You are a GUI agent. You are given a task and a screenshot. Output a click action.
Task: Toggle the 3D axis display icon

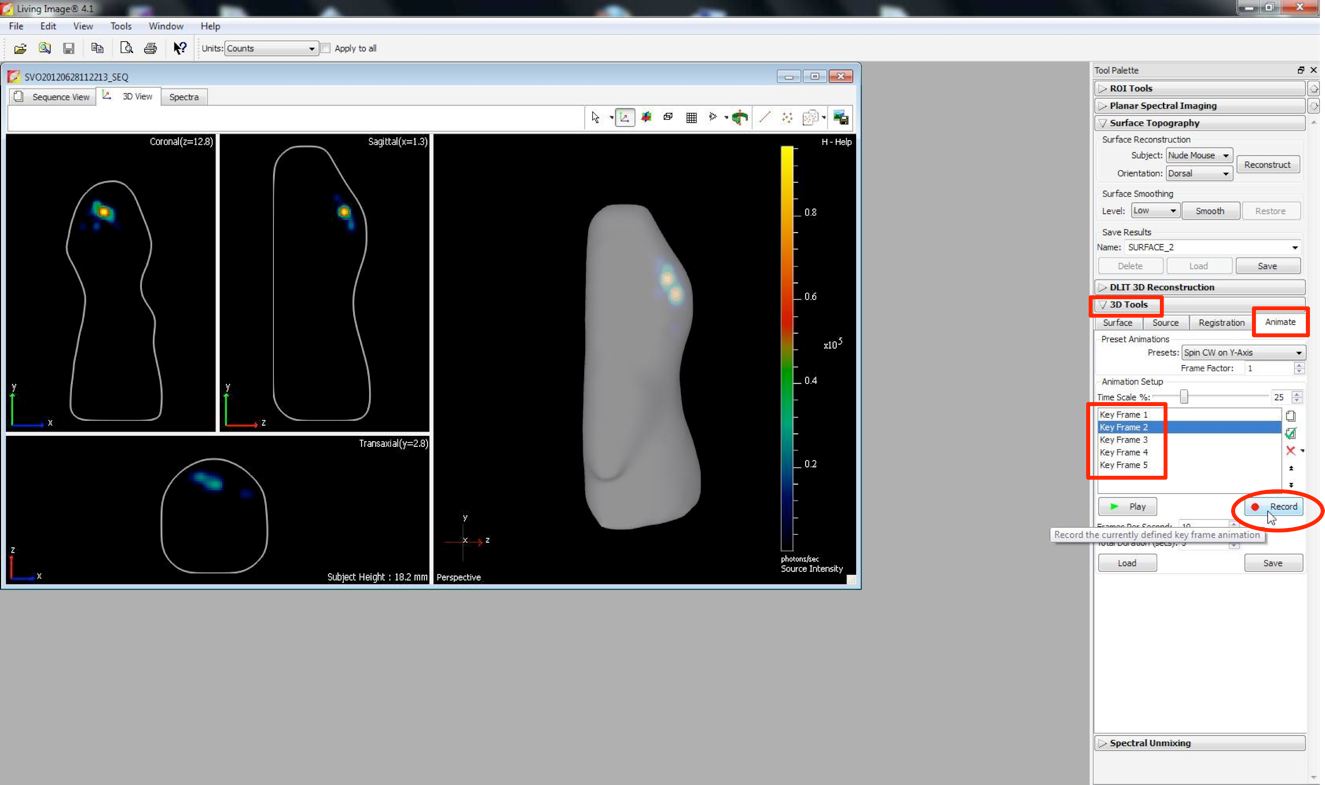tap(625, 118)
